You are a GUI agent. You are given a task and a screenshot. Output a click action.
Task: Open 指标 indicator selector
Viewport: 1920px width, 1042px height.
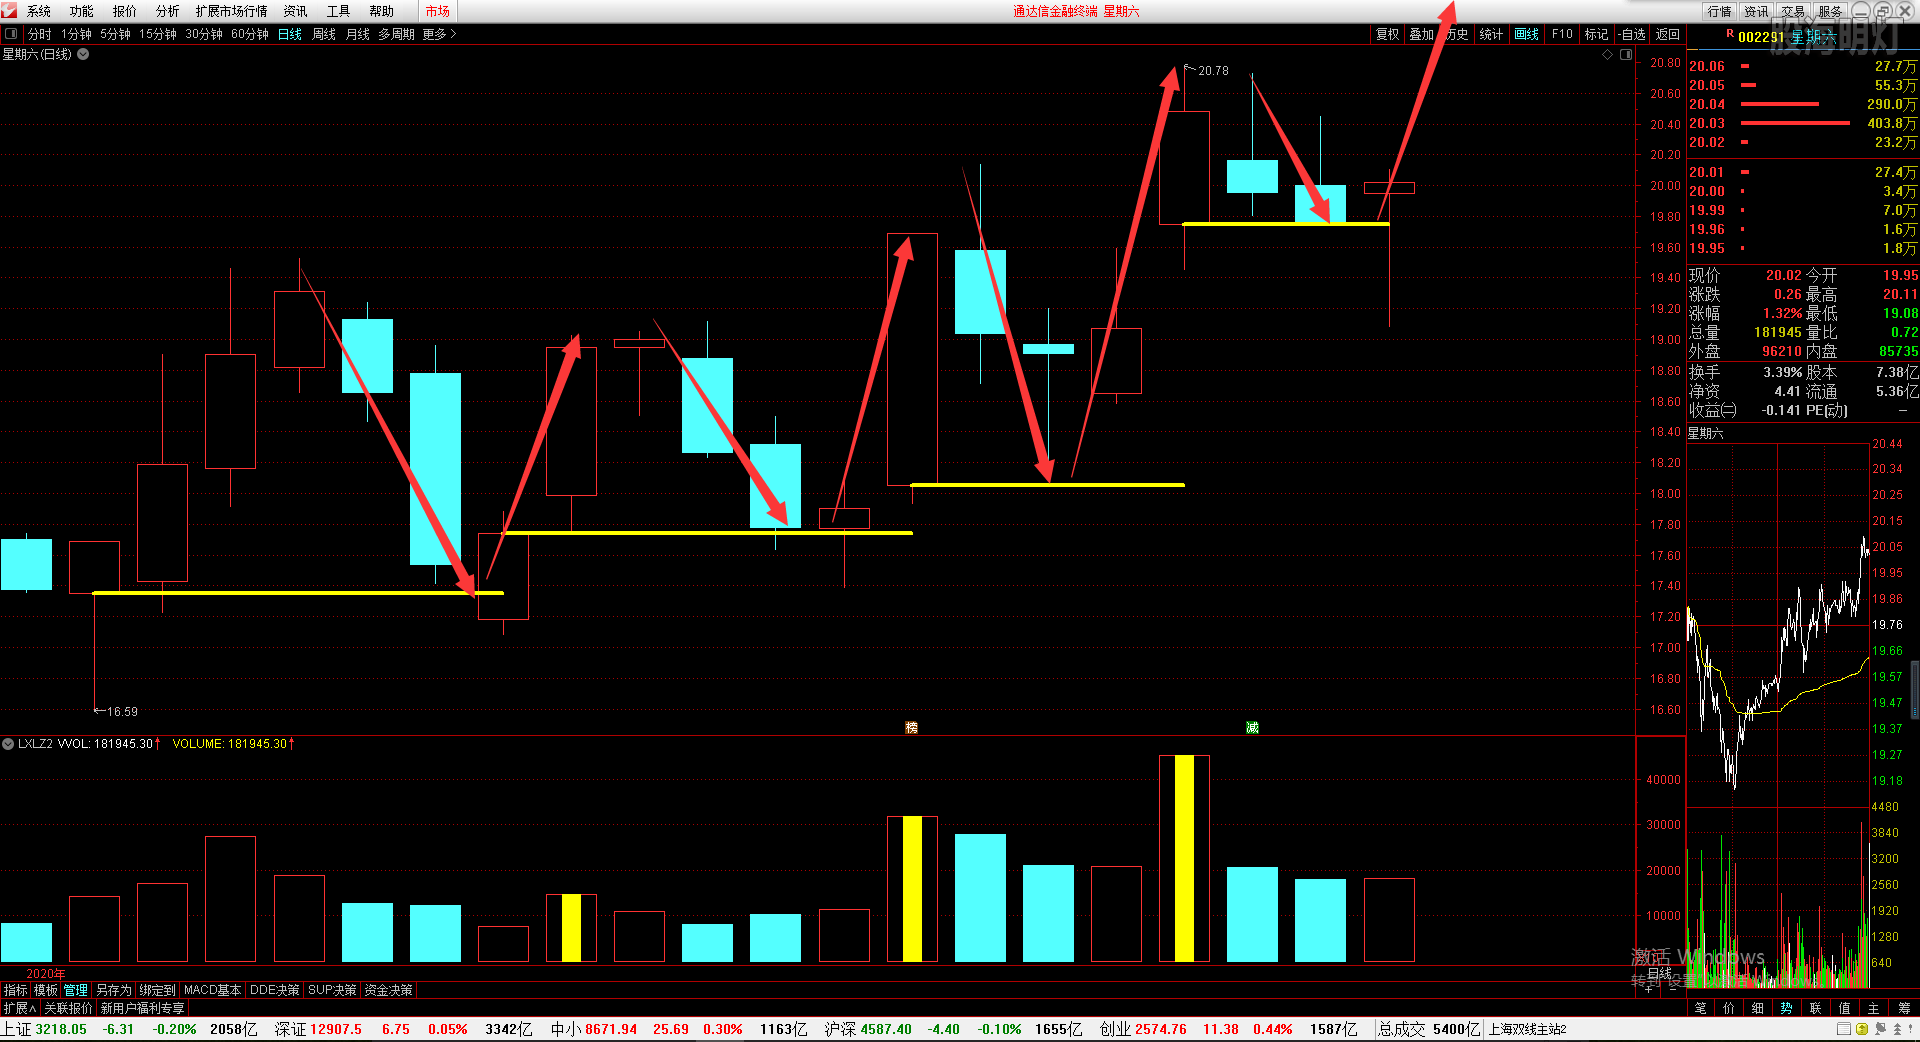tap(16, 990)
